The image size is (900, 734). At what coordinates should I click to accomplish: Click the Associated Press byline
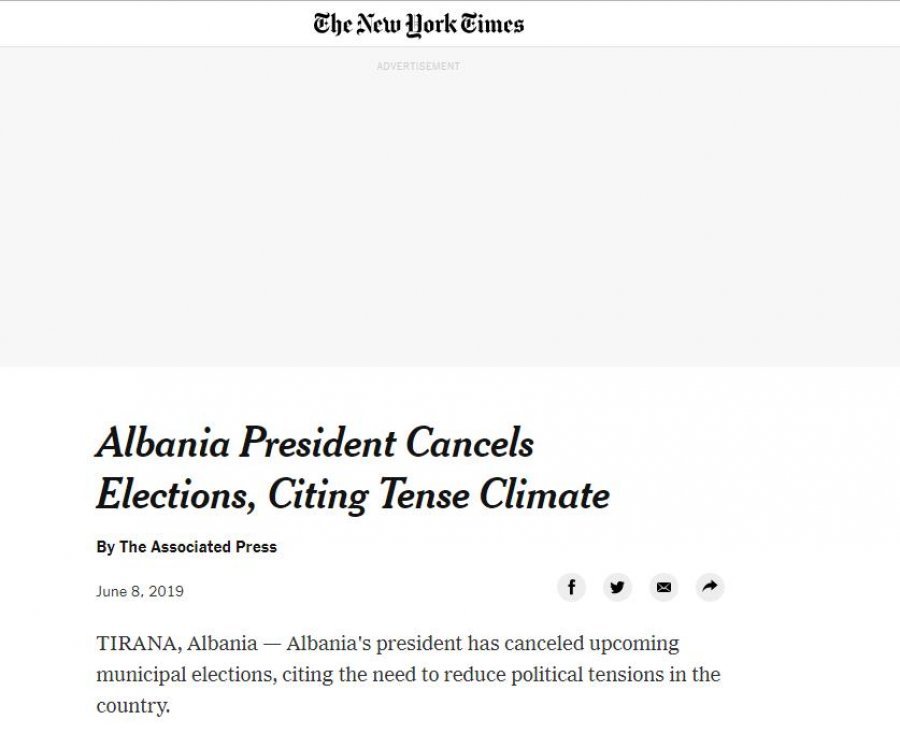(x=197, y=547)
